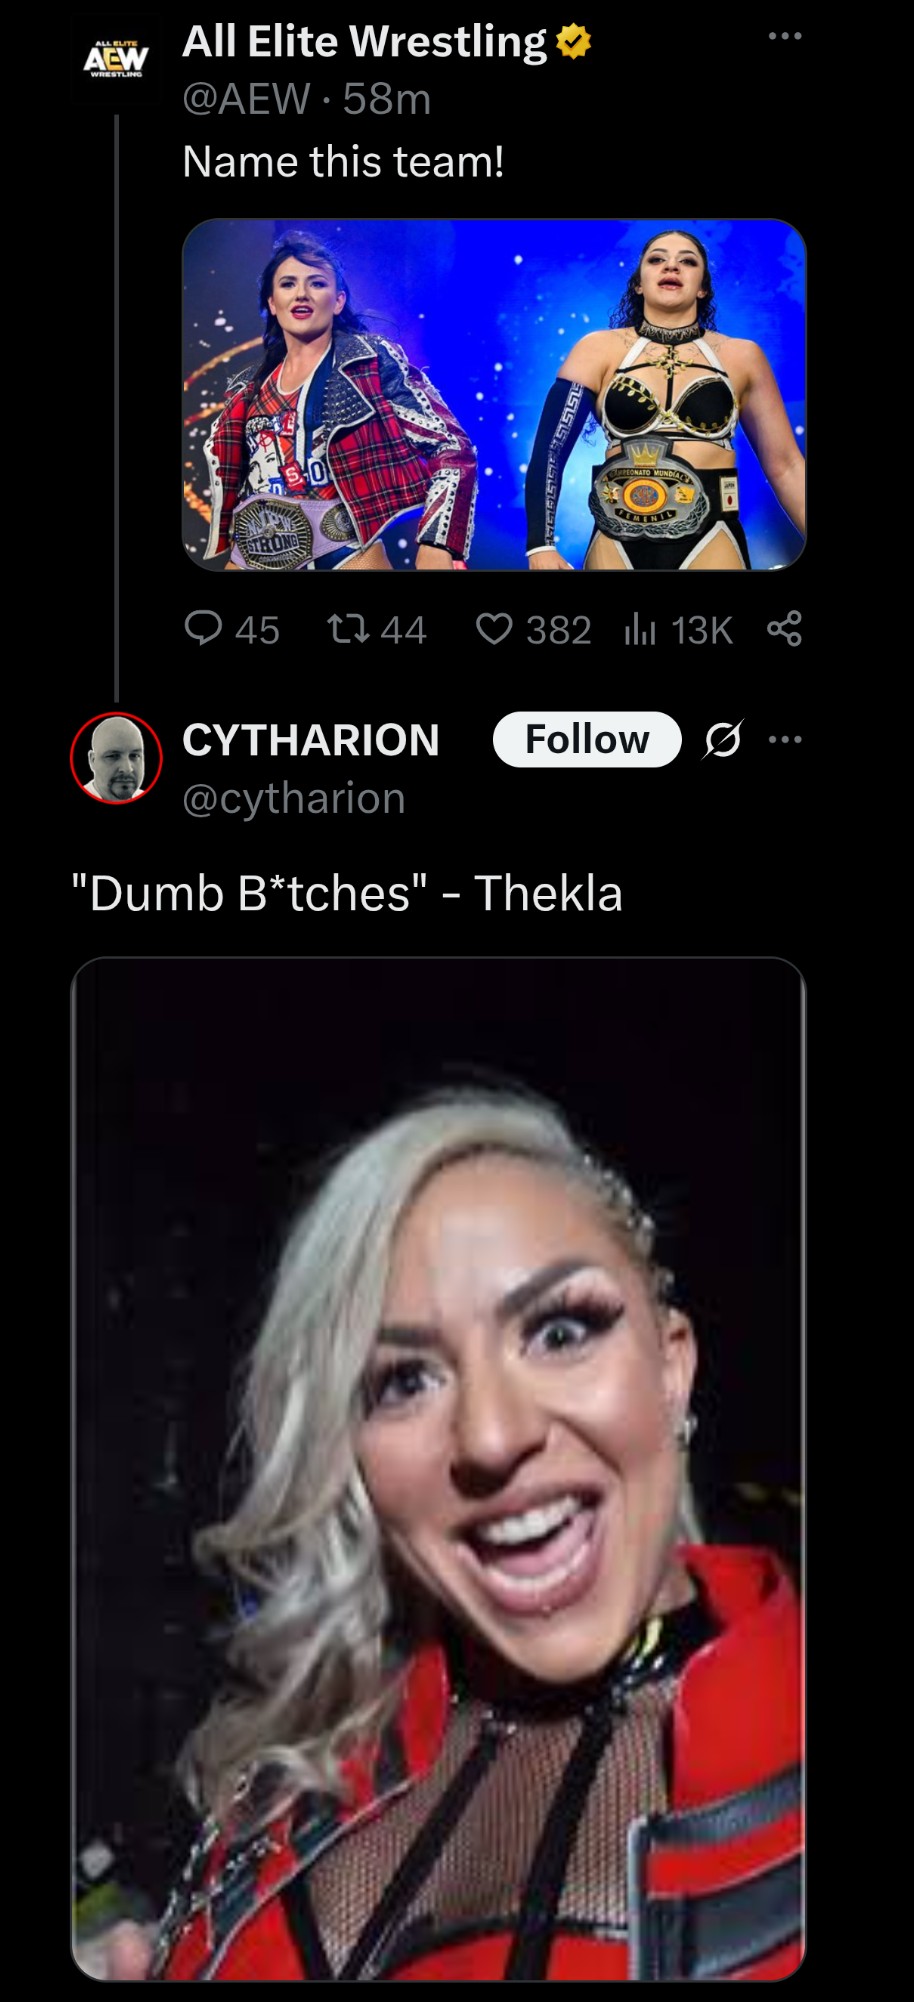Open the three-dot menu on the AEW tweet
914x2002 pixels.
(x=785, y=36)
